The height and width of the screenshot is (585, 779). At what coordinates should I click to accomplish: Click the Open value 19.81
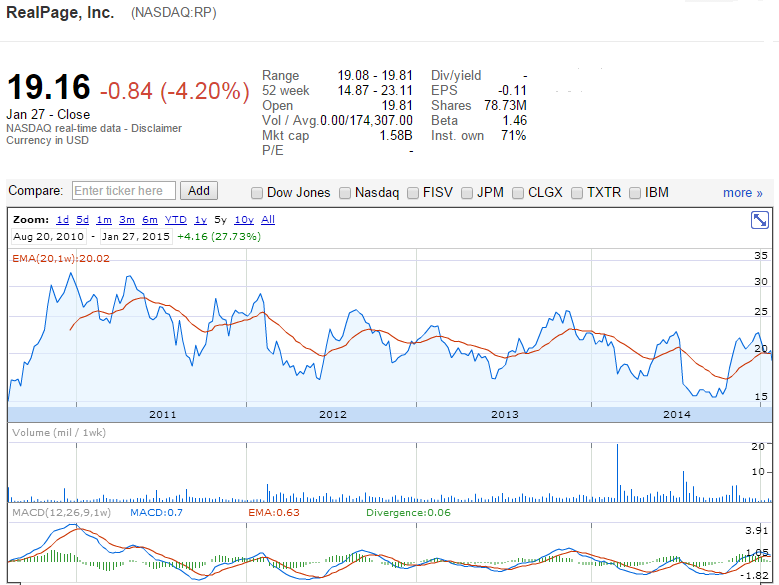[397, 105]
